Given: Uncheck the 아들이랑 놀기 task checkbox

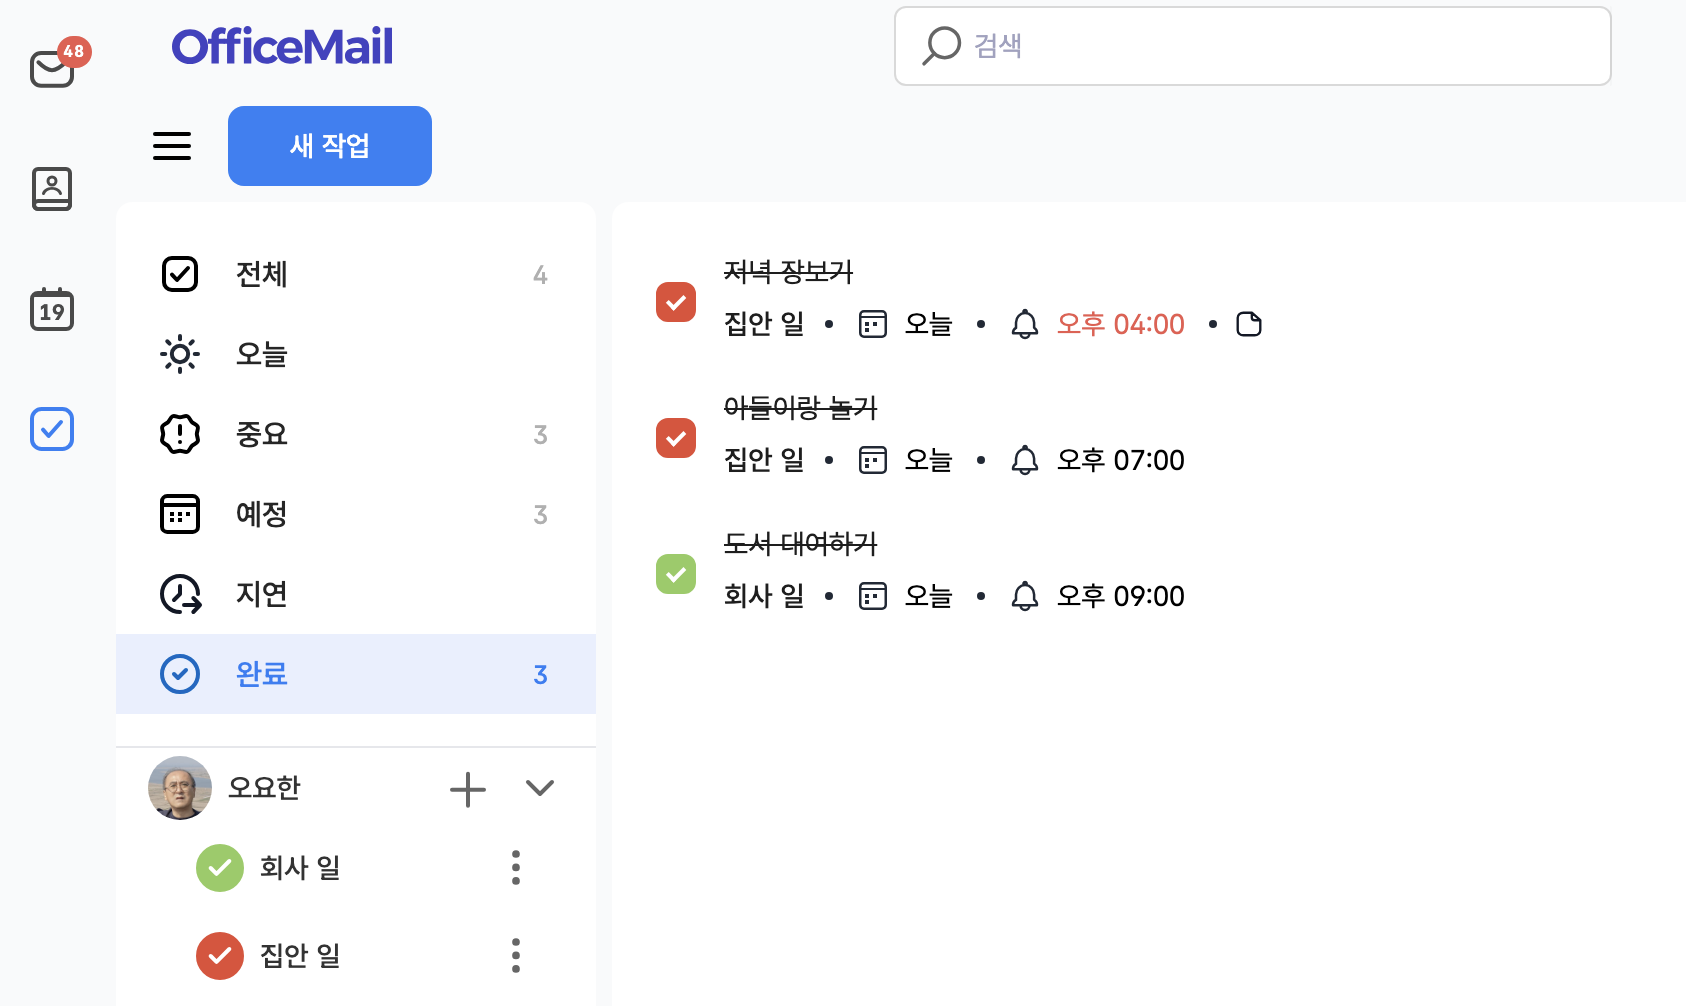Looking at the screenshot, I should click(x=676, y=438).
